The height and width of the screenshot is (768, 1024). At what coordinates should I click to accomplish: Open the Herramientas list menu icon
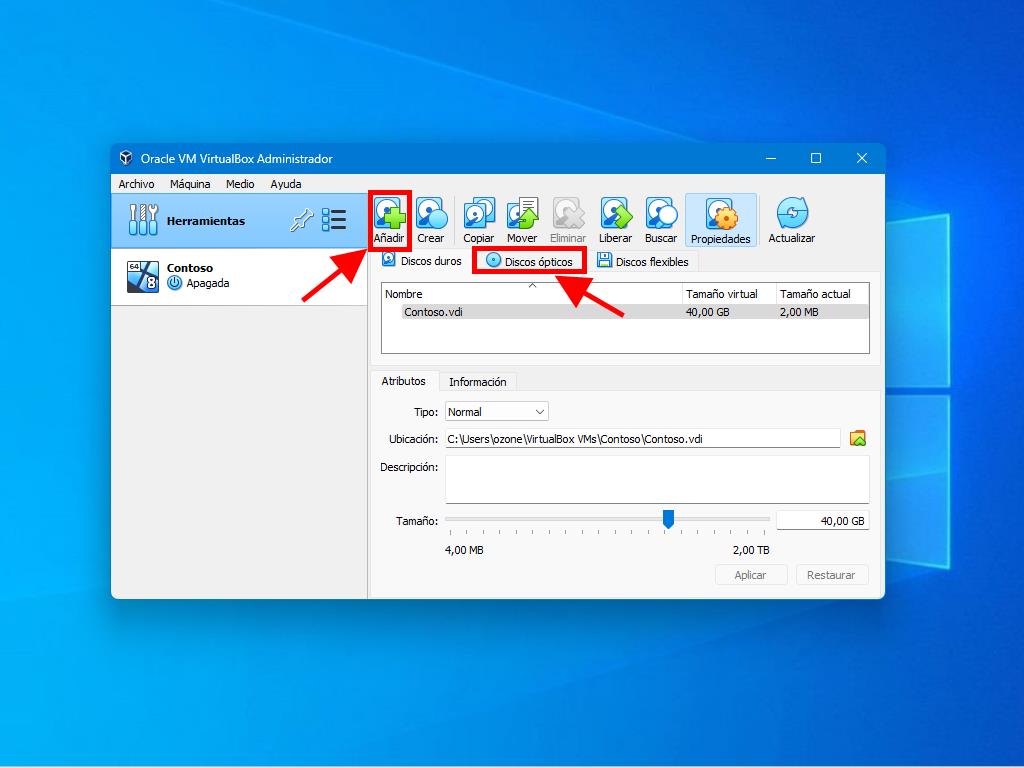[334, 221]
